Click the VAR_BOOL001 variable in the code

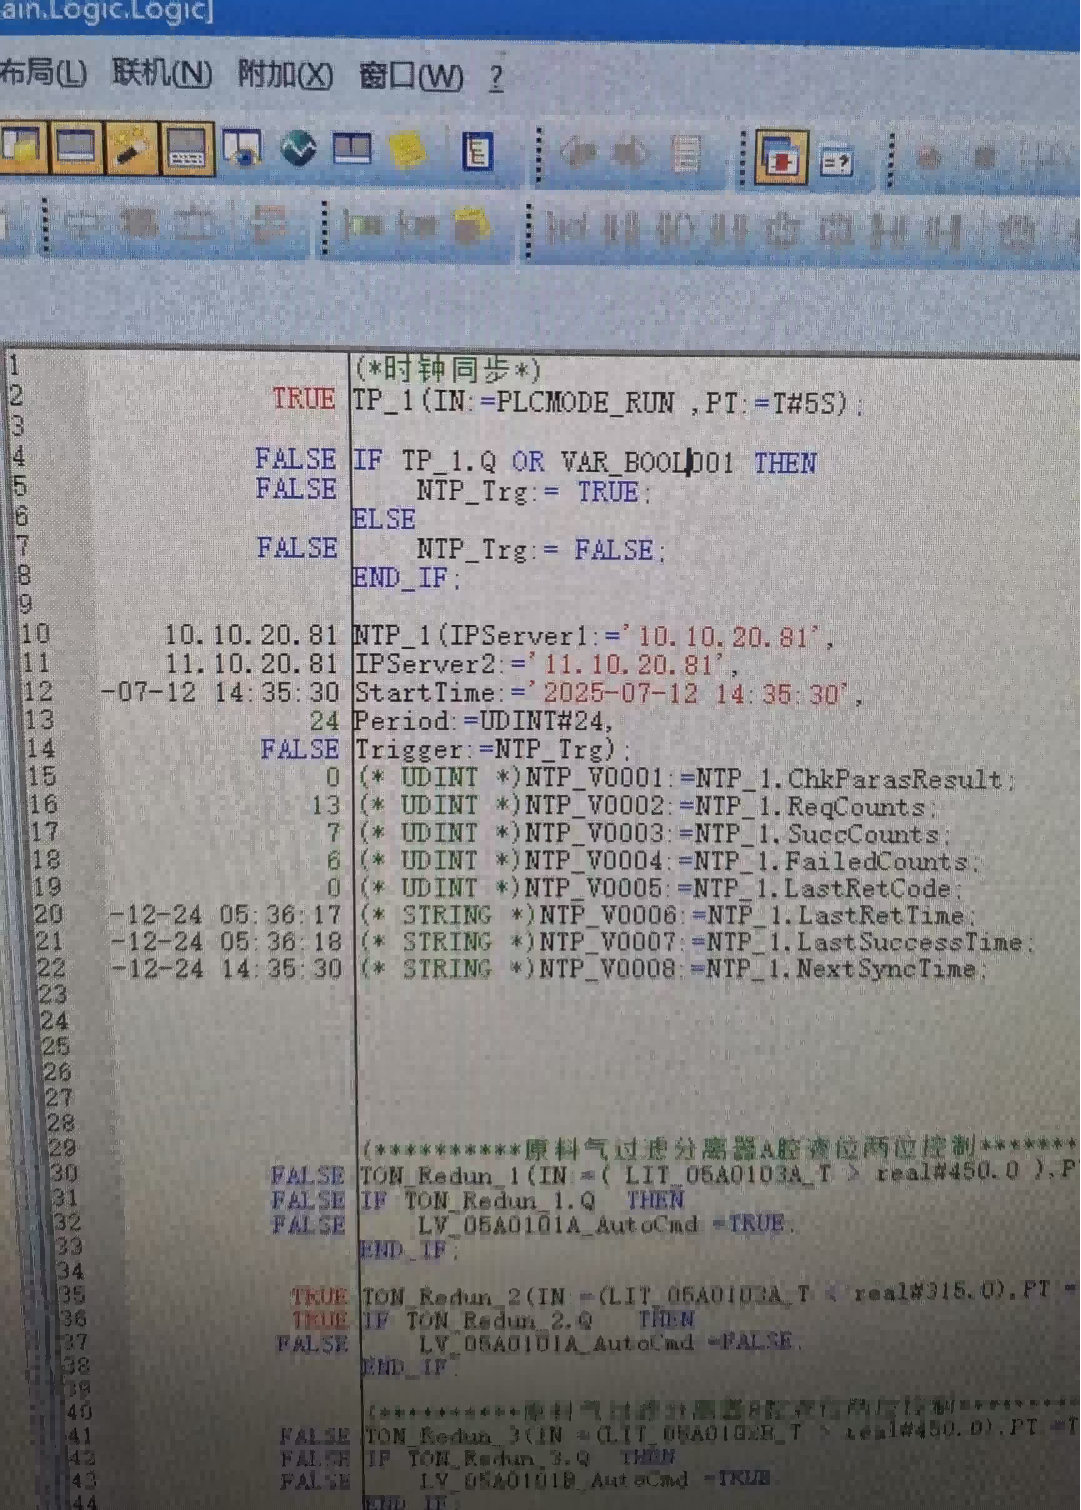(647, 462)
